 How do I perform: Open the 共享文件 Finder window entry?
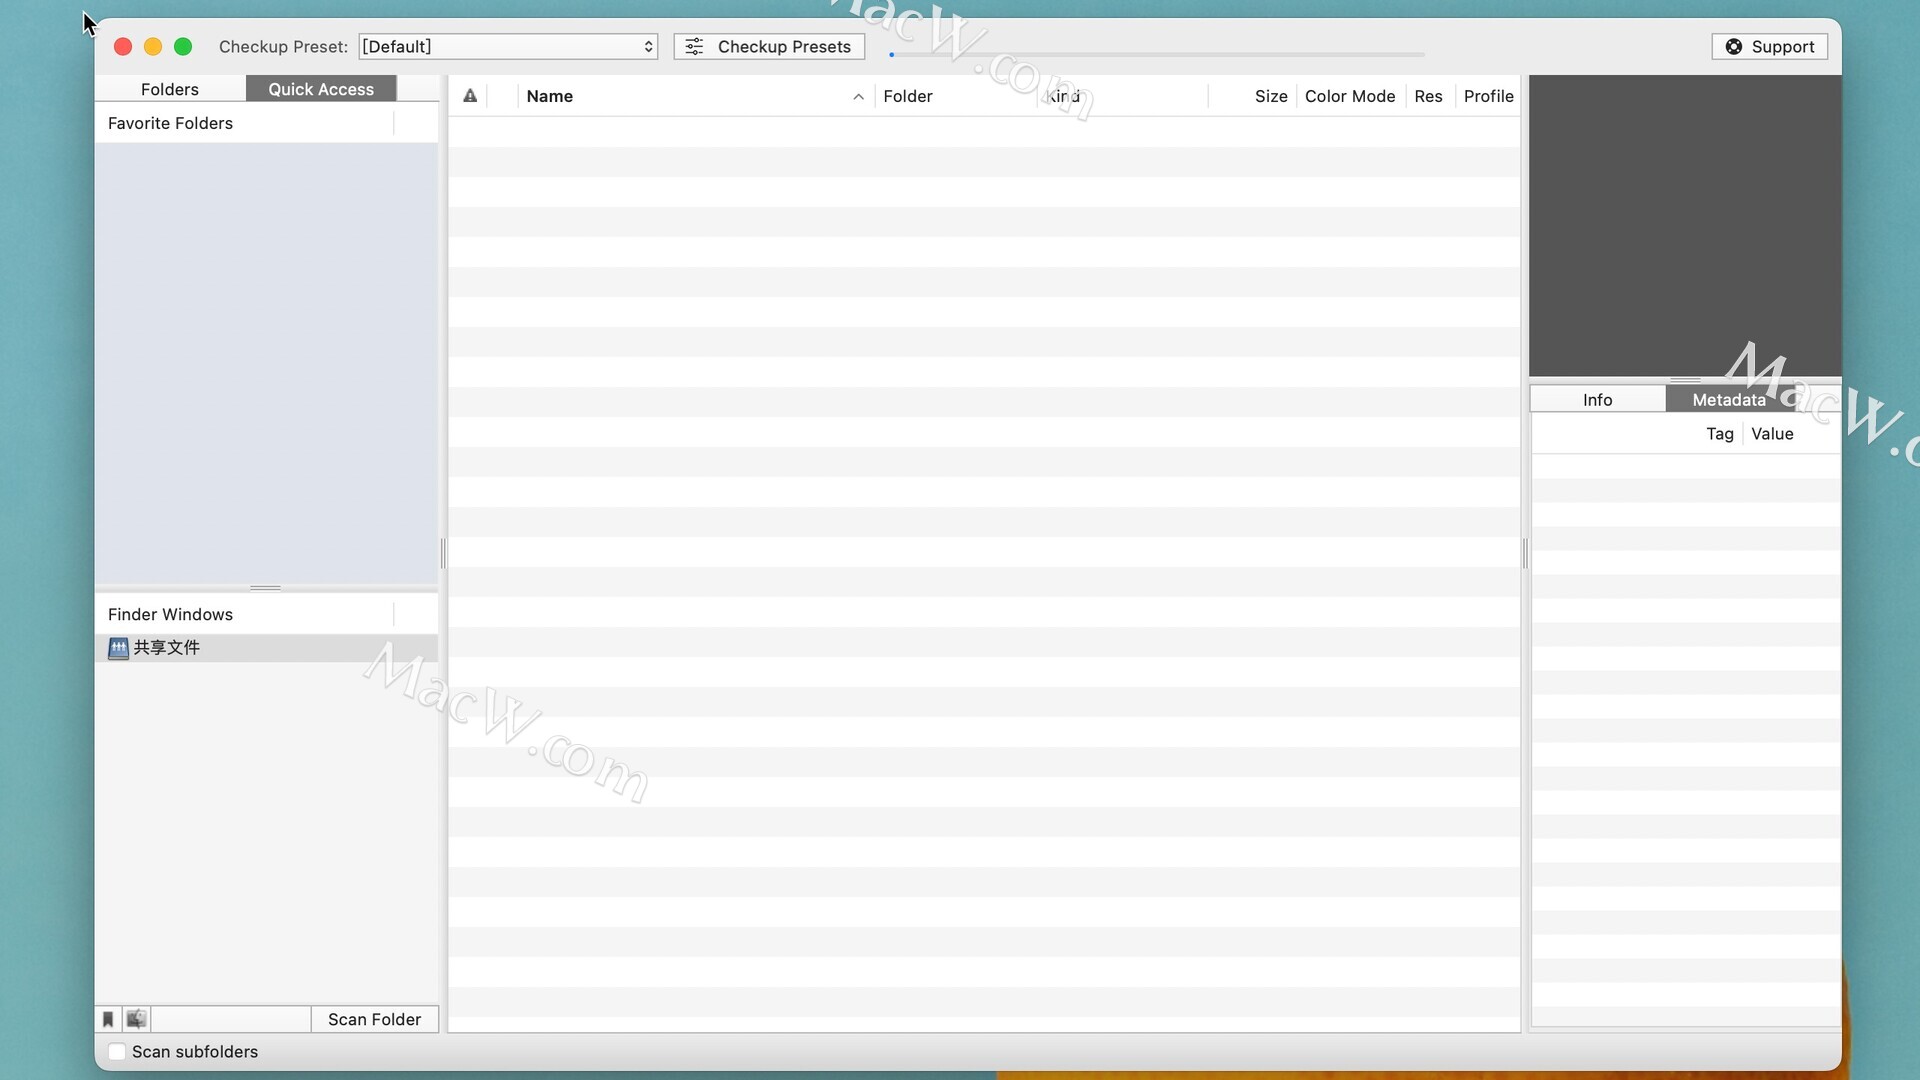(x=266, y=648)
